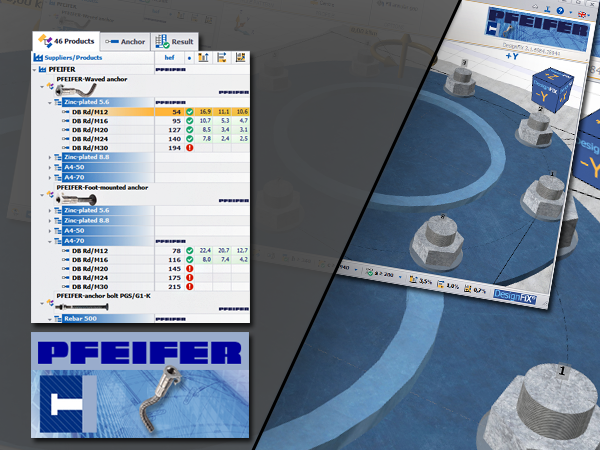This screenshot has width=600, height=450.
Task: Select DB Rd/M12 row with hef 54
Action: coord(155,112)
